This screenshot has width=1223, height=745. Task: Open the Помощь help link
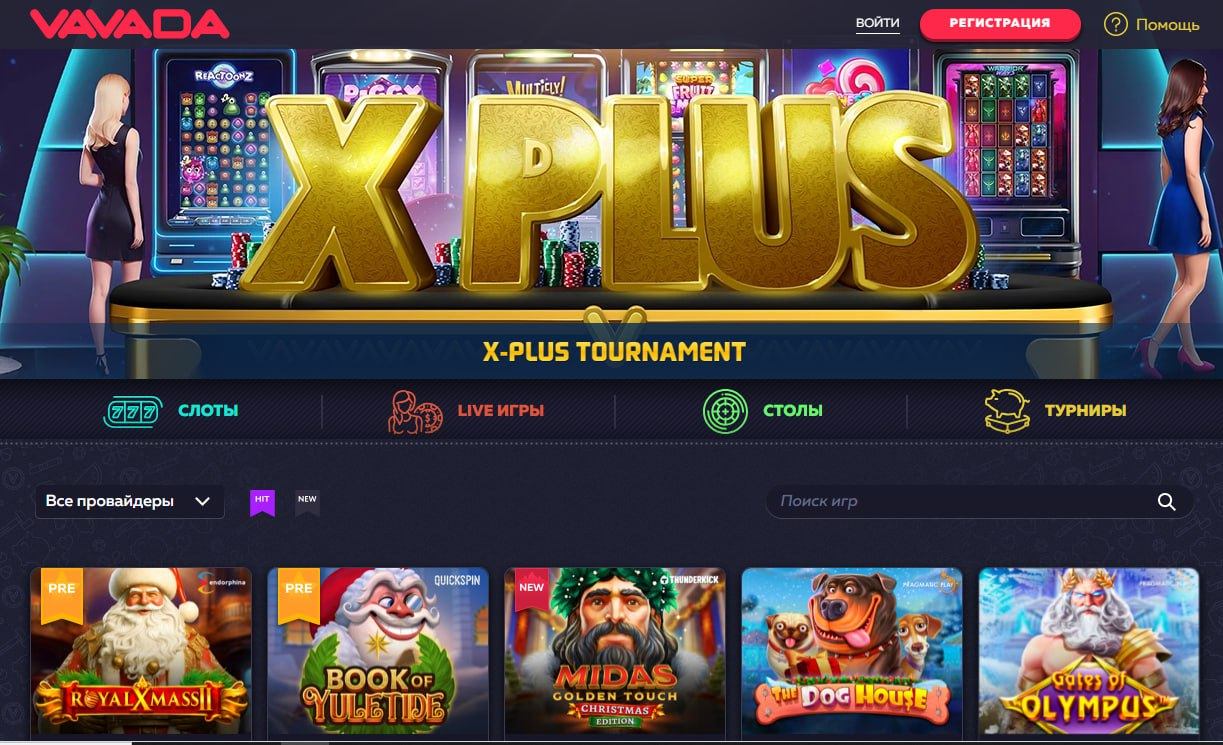(x=1167, y=24)
